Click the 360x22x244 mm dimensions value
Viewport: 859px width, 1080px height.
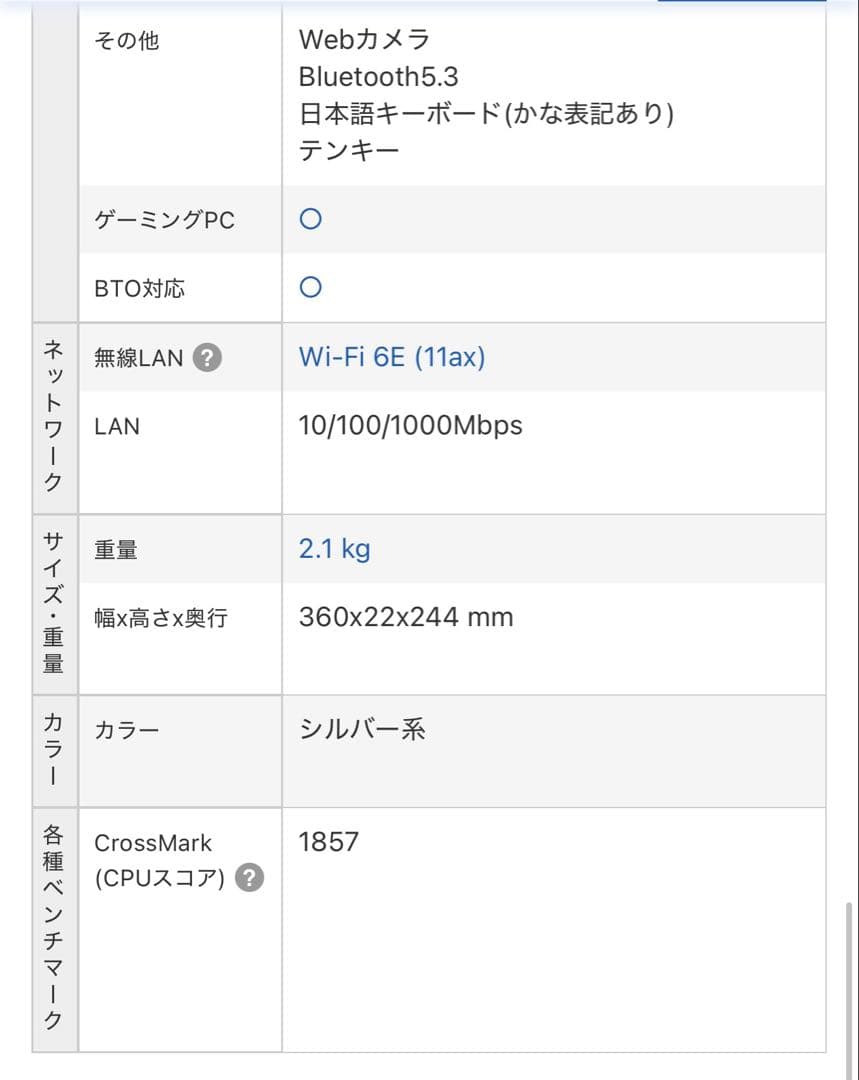(406, 617)
